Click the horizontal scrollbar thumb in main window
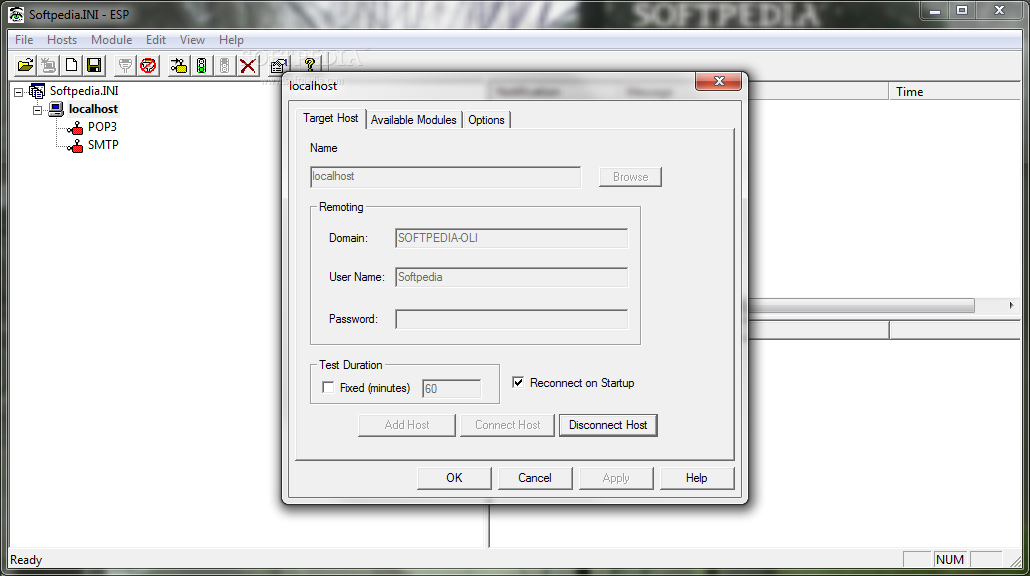The width and height of the screenshot is (1030, 576). point(861,305)
